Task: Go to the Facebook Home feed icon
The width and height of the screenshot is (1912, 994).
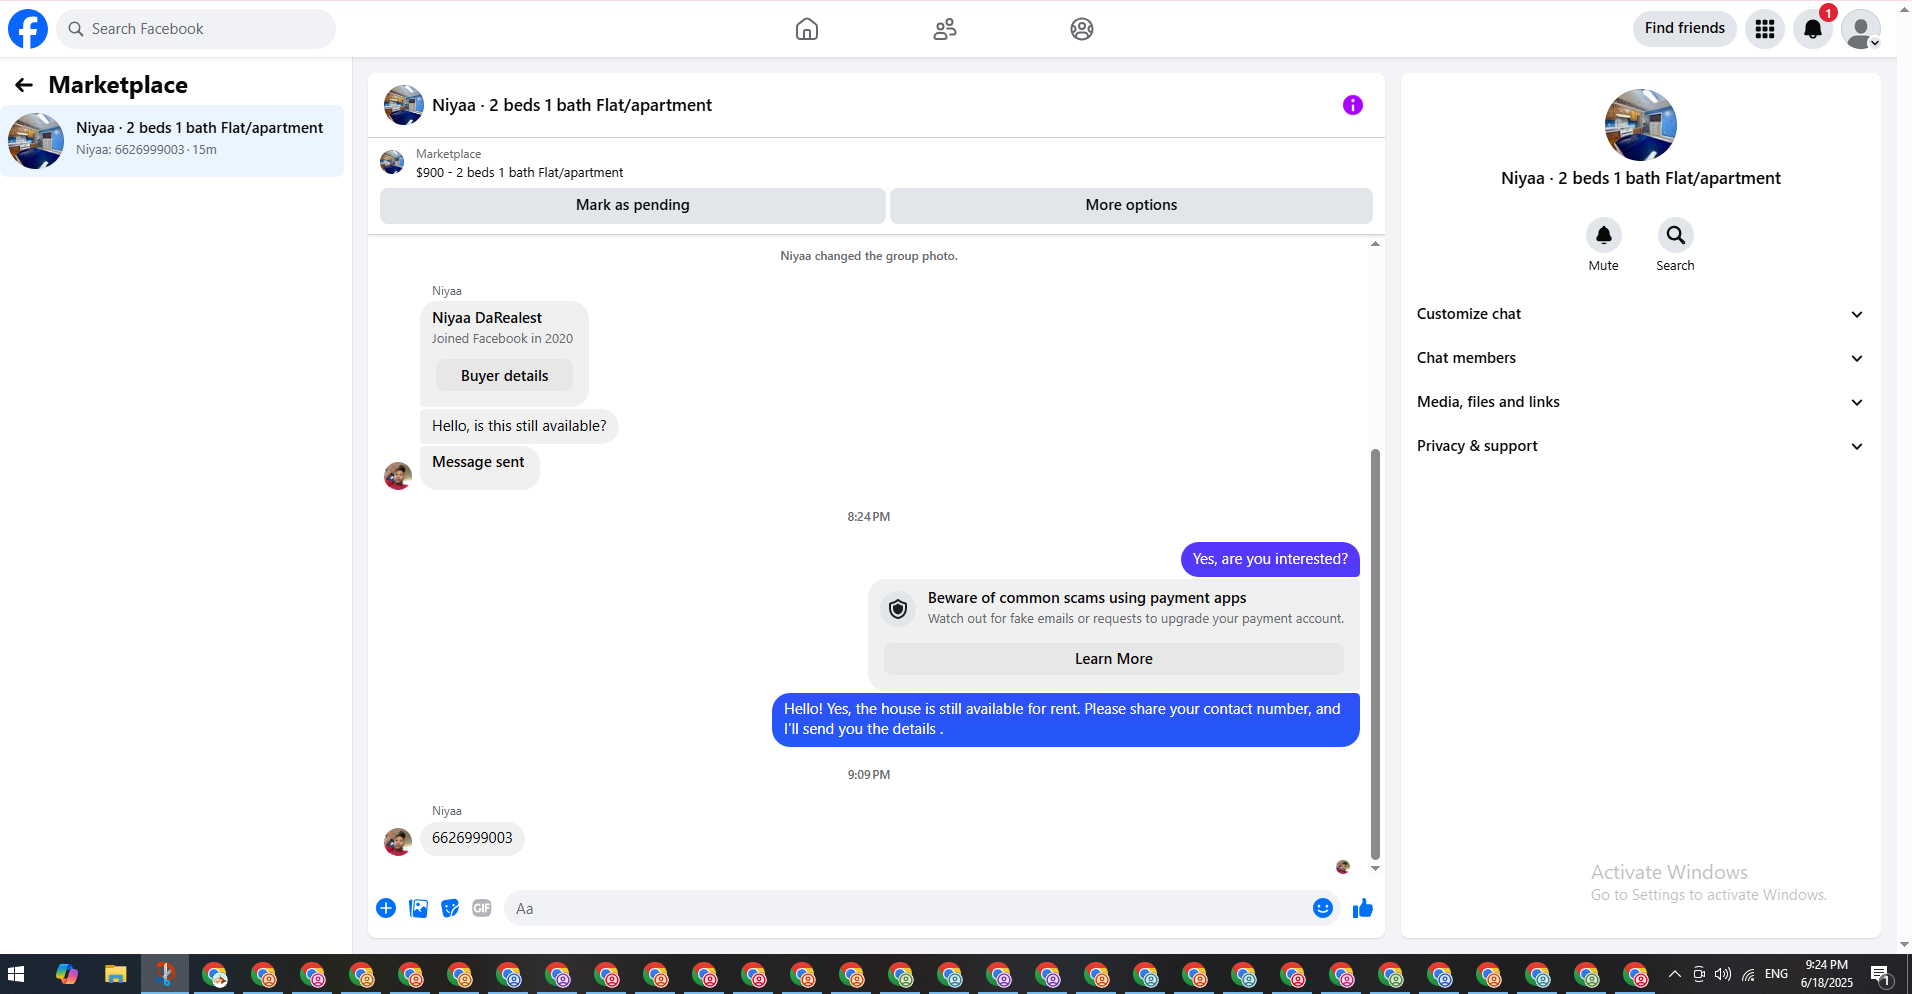Action: pyautogui.click(x=807, y=29)
